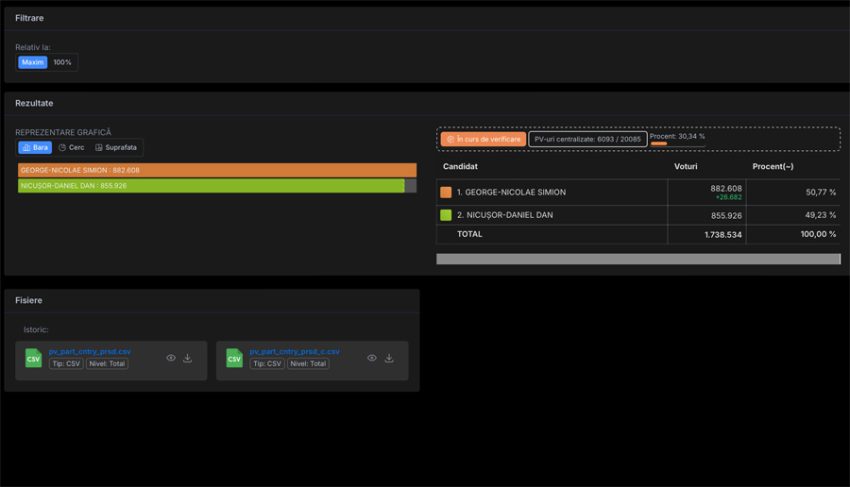Switch chart to Bara view
Screen dimensions: 850x487
(35, 147)
